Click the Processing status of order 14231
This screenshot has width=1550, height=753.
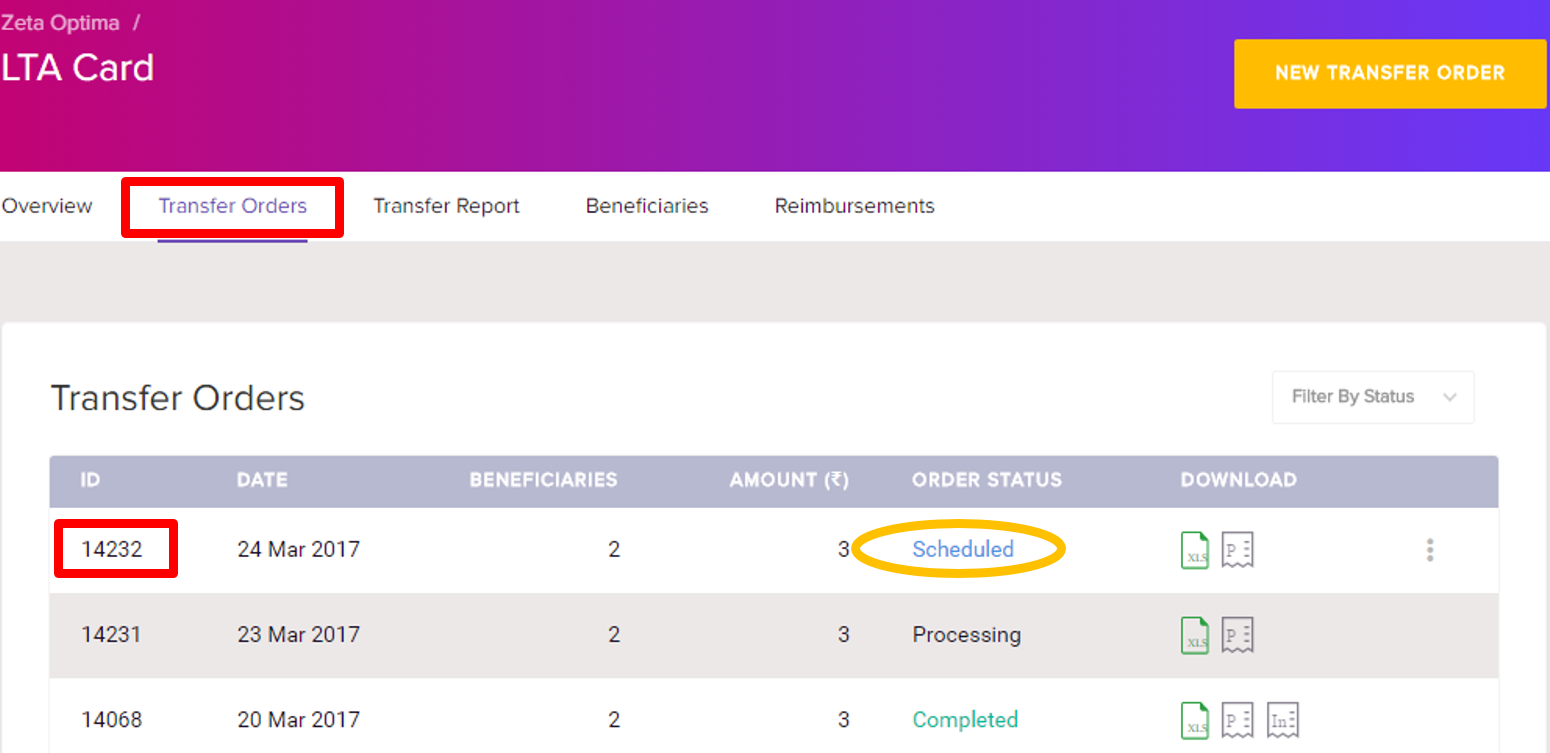pos(966,635)
